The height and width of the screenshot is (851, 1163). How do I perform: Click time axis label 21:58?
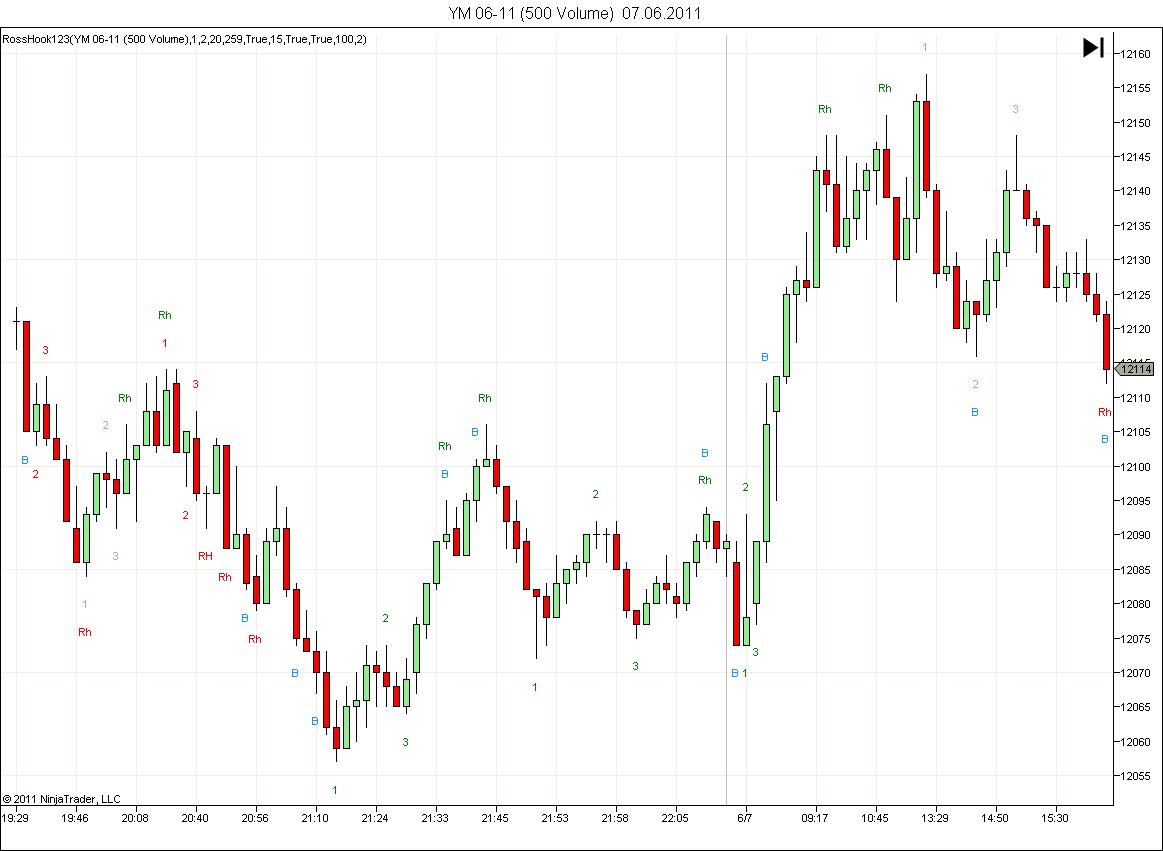point(615,818)
